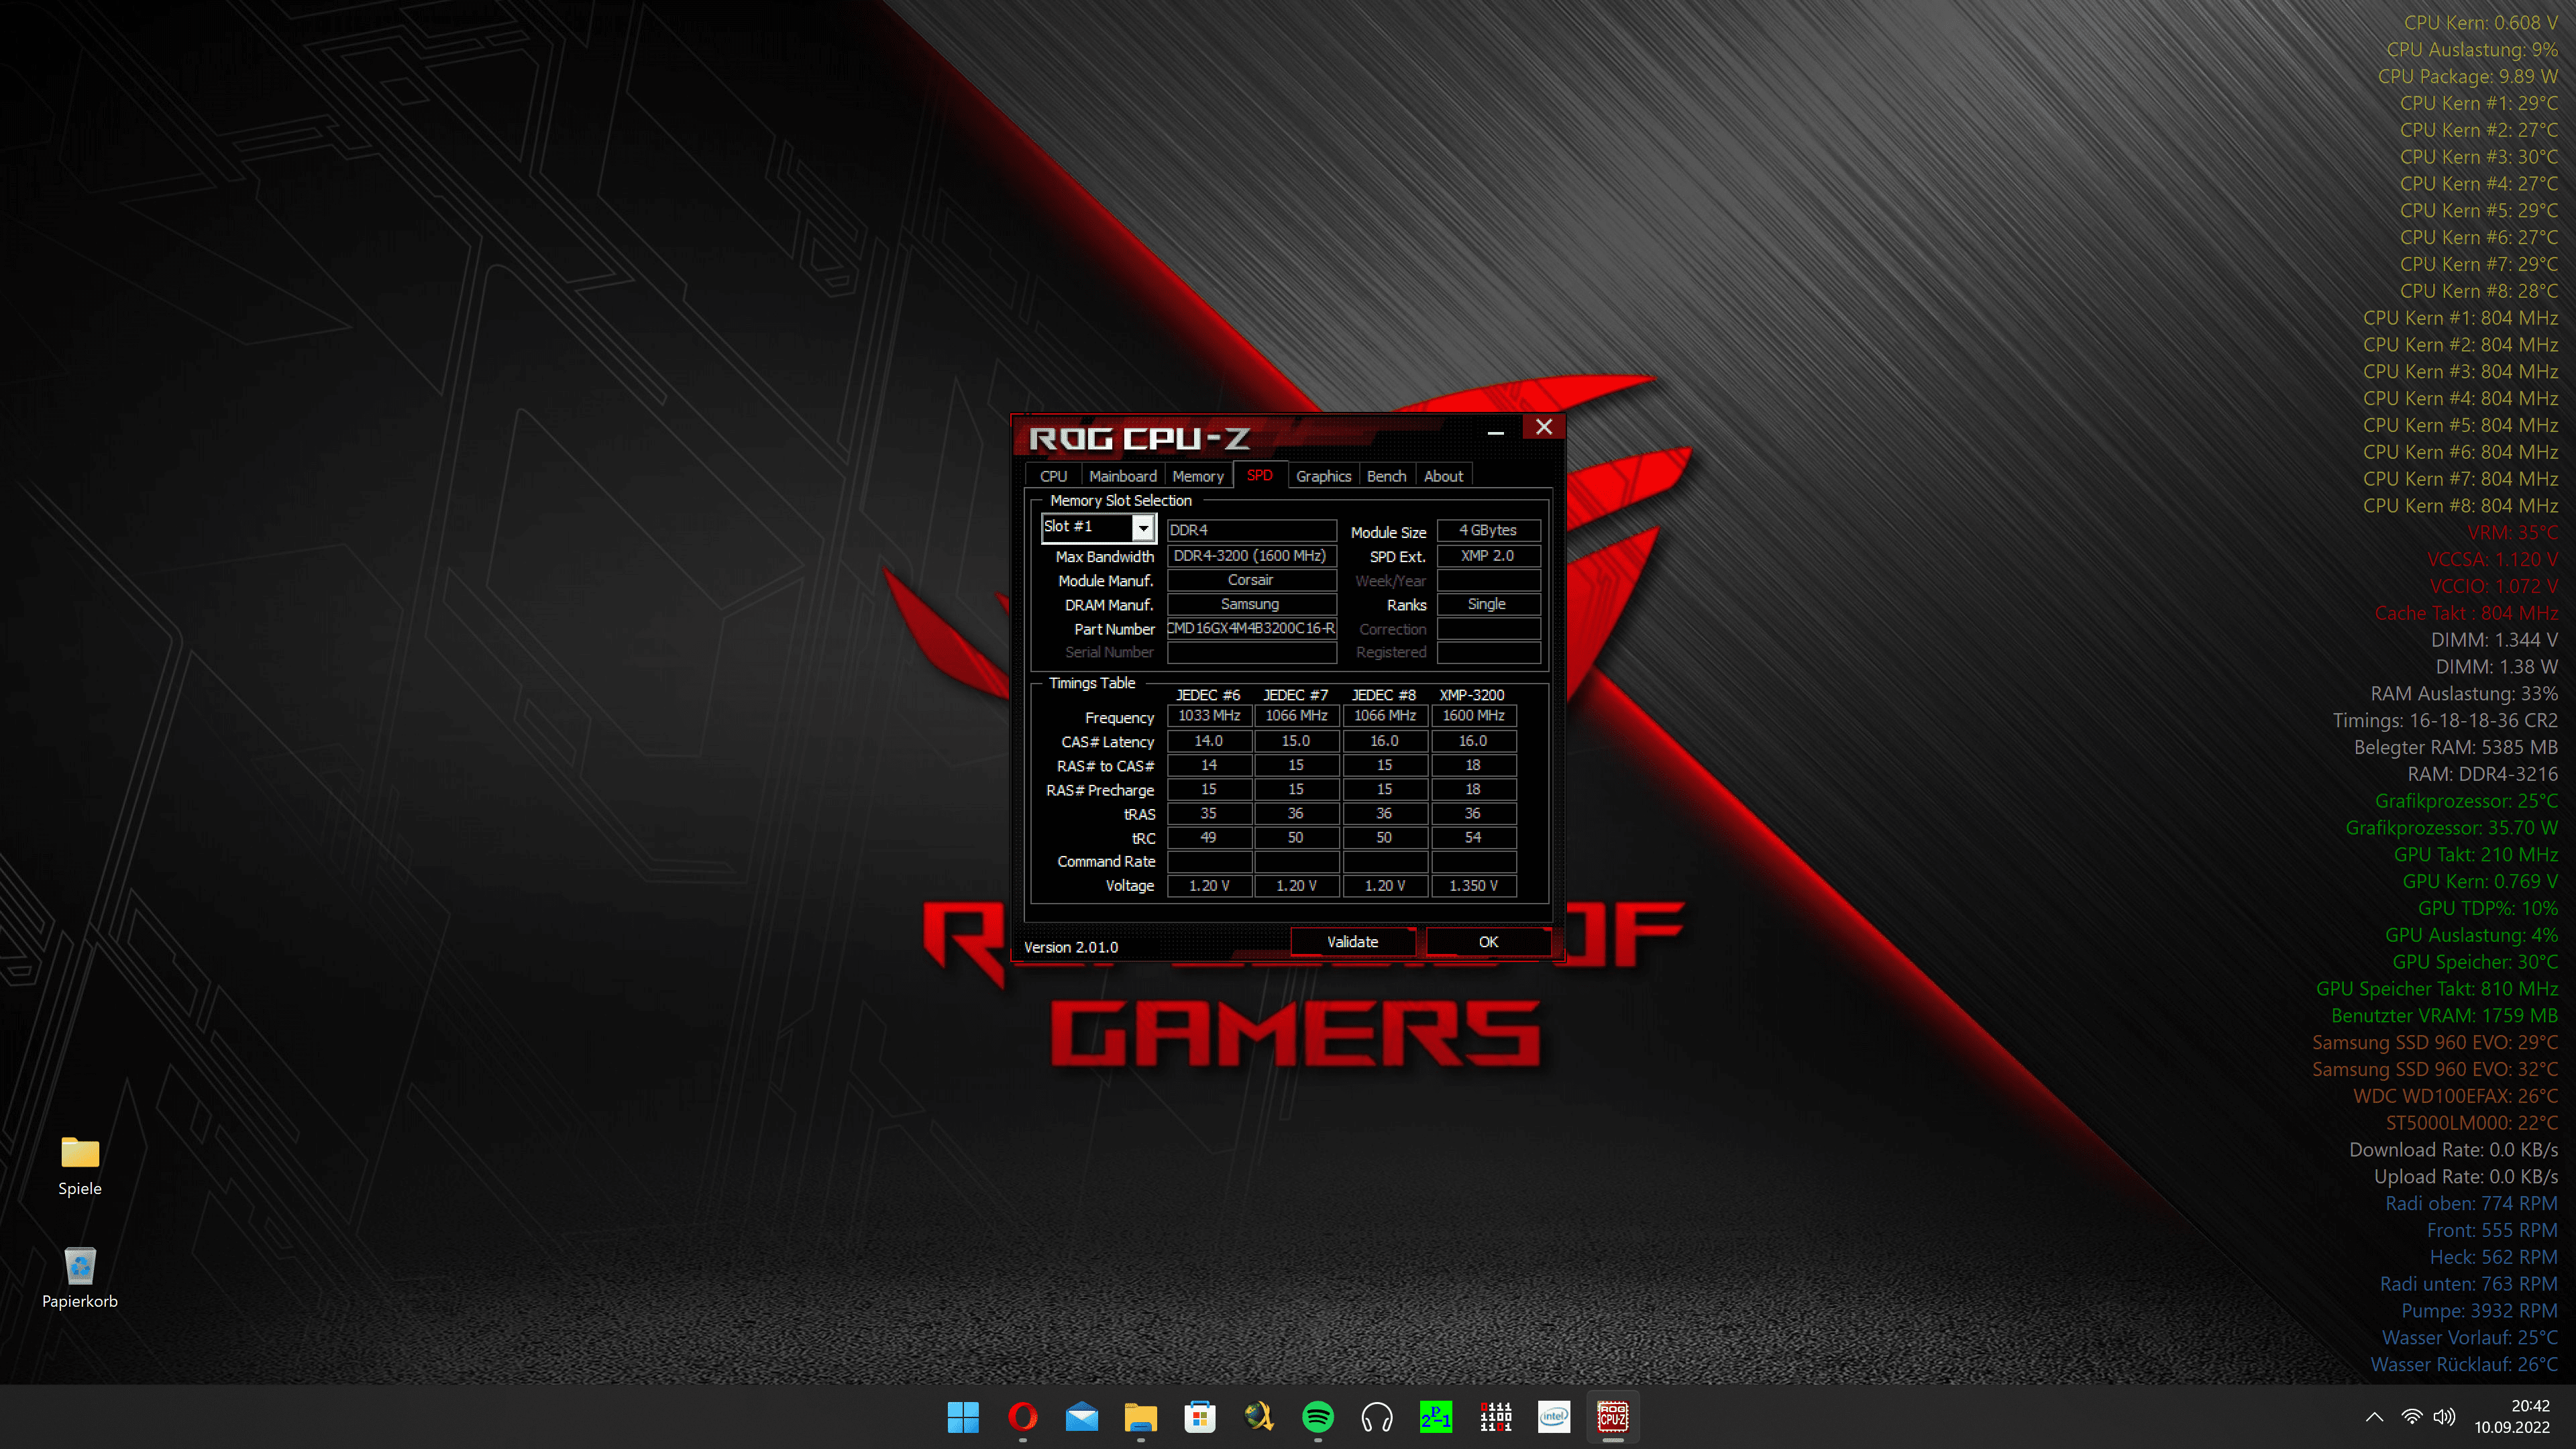
Task: Click the JEDEC #7 CAS# Latency 15.0 cell
Action: [x=1296, y=741]
